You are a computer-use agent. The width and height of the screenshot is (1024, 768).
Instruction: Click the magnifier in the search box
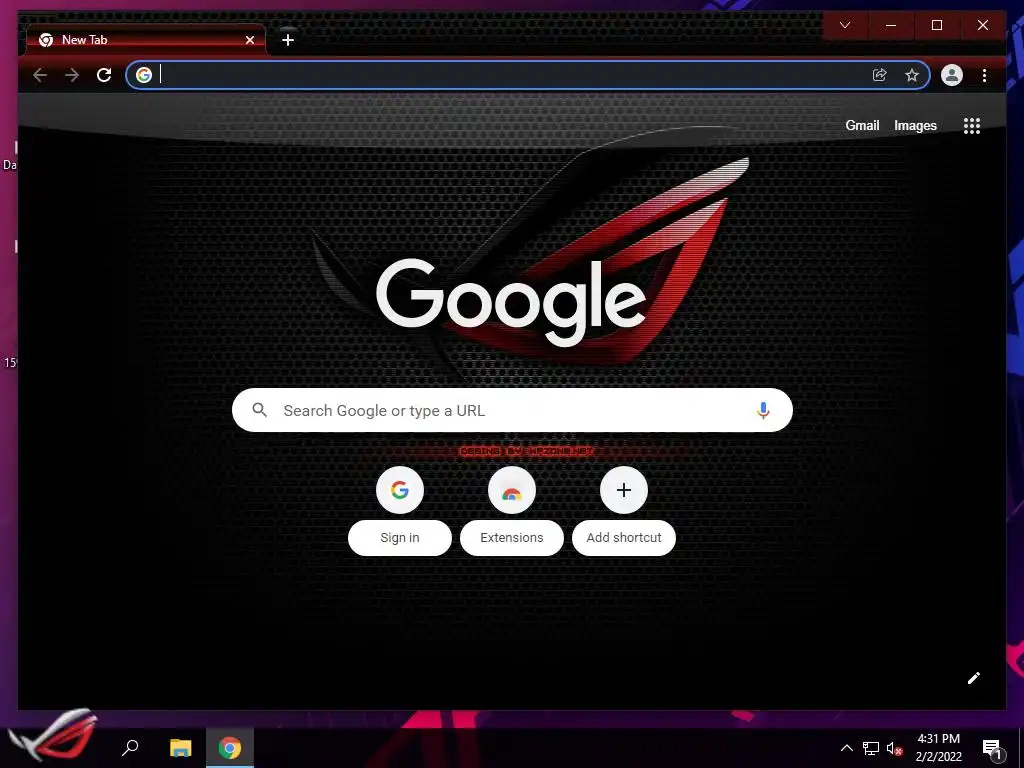pyautogui.click(x=259, y=410)
